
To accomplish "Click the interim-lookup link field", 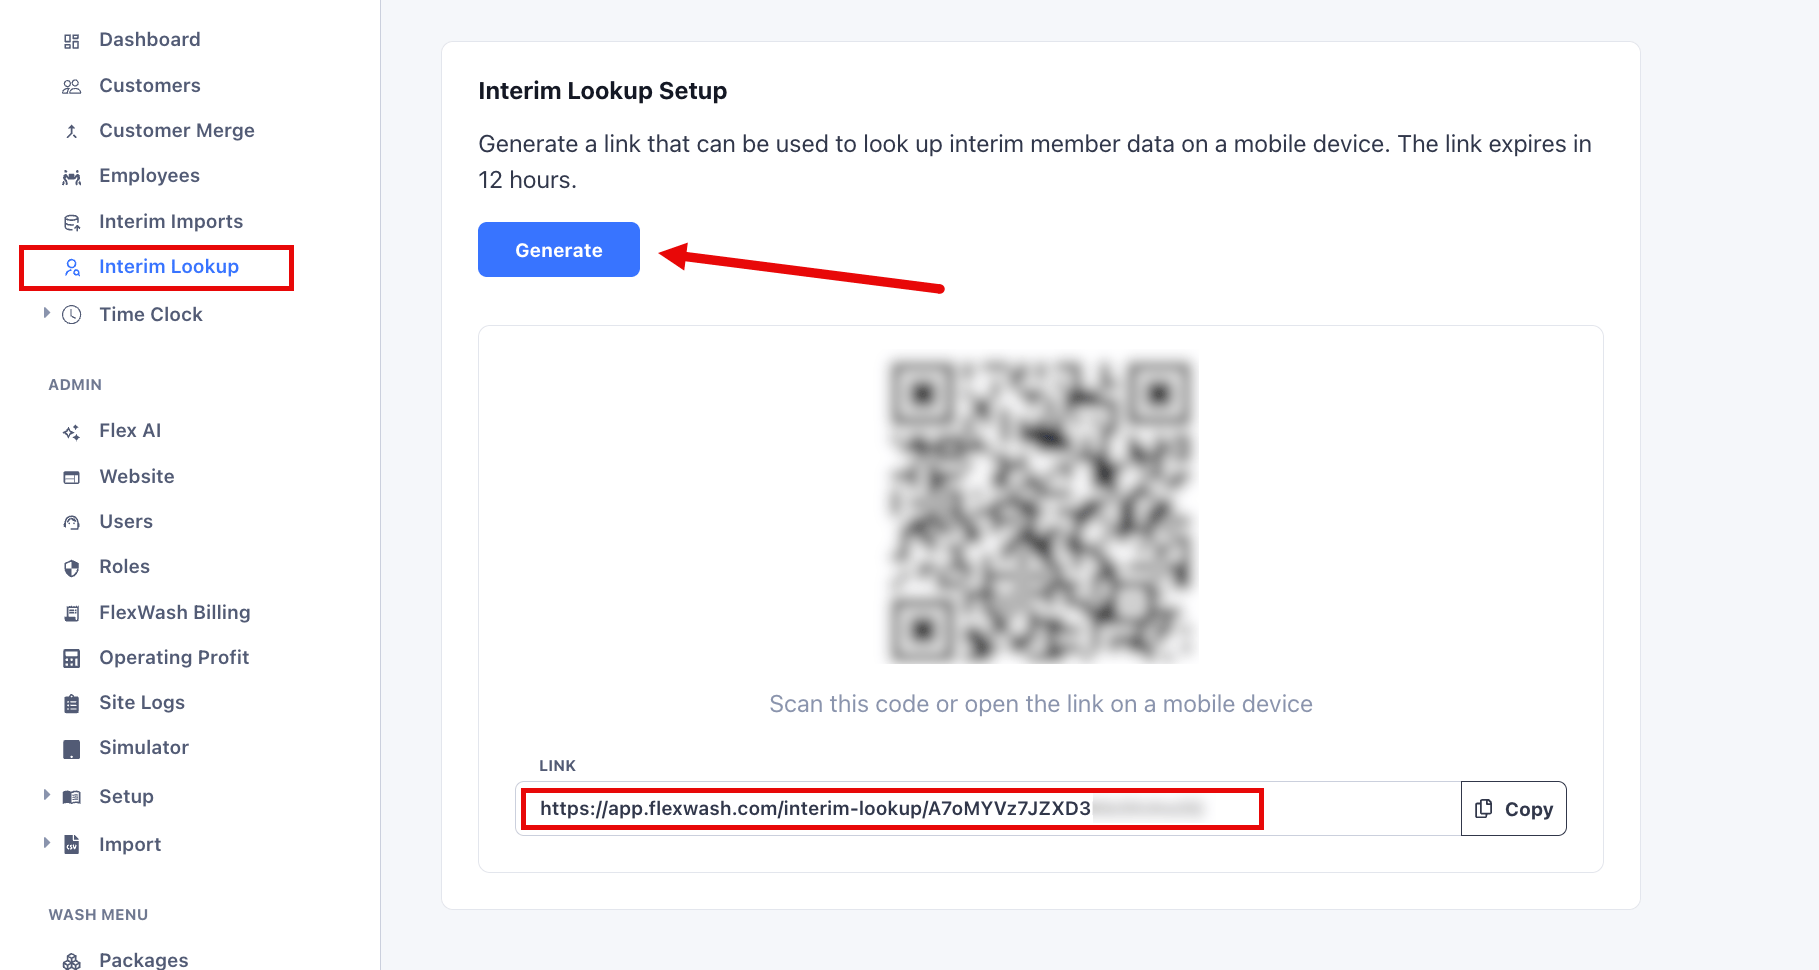I will pyautogui.click(x=988, y=808).
